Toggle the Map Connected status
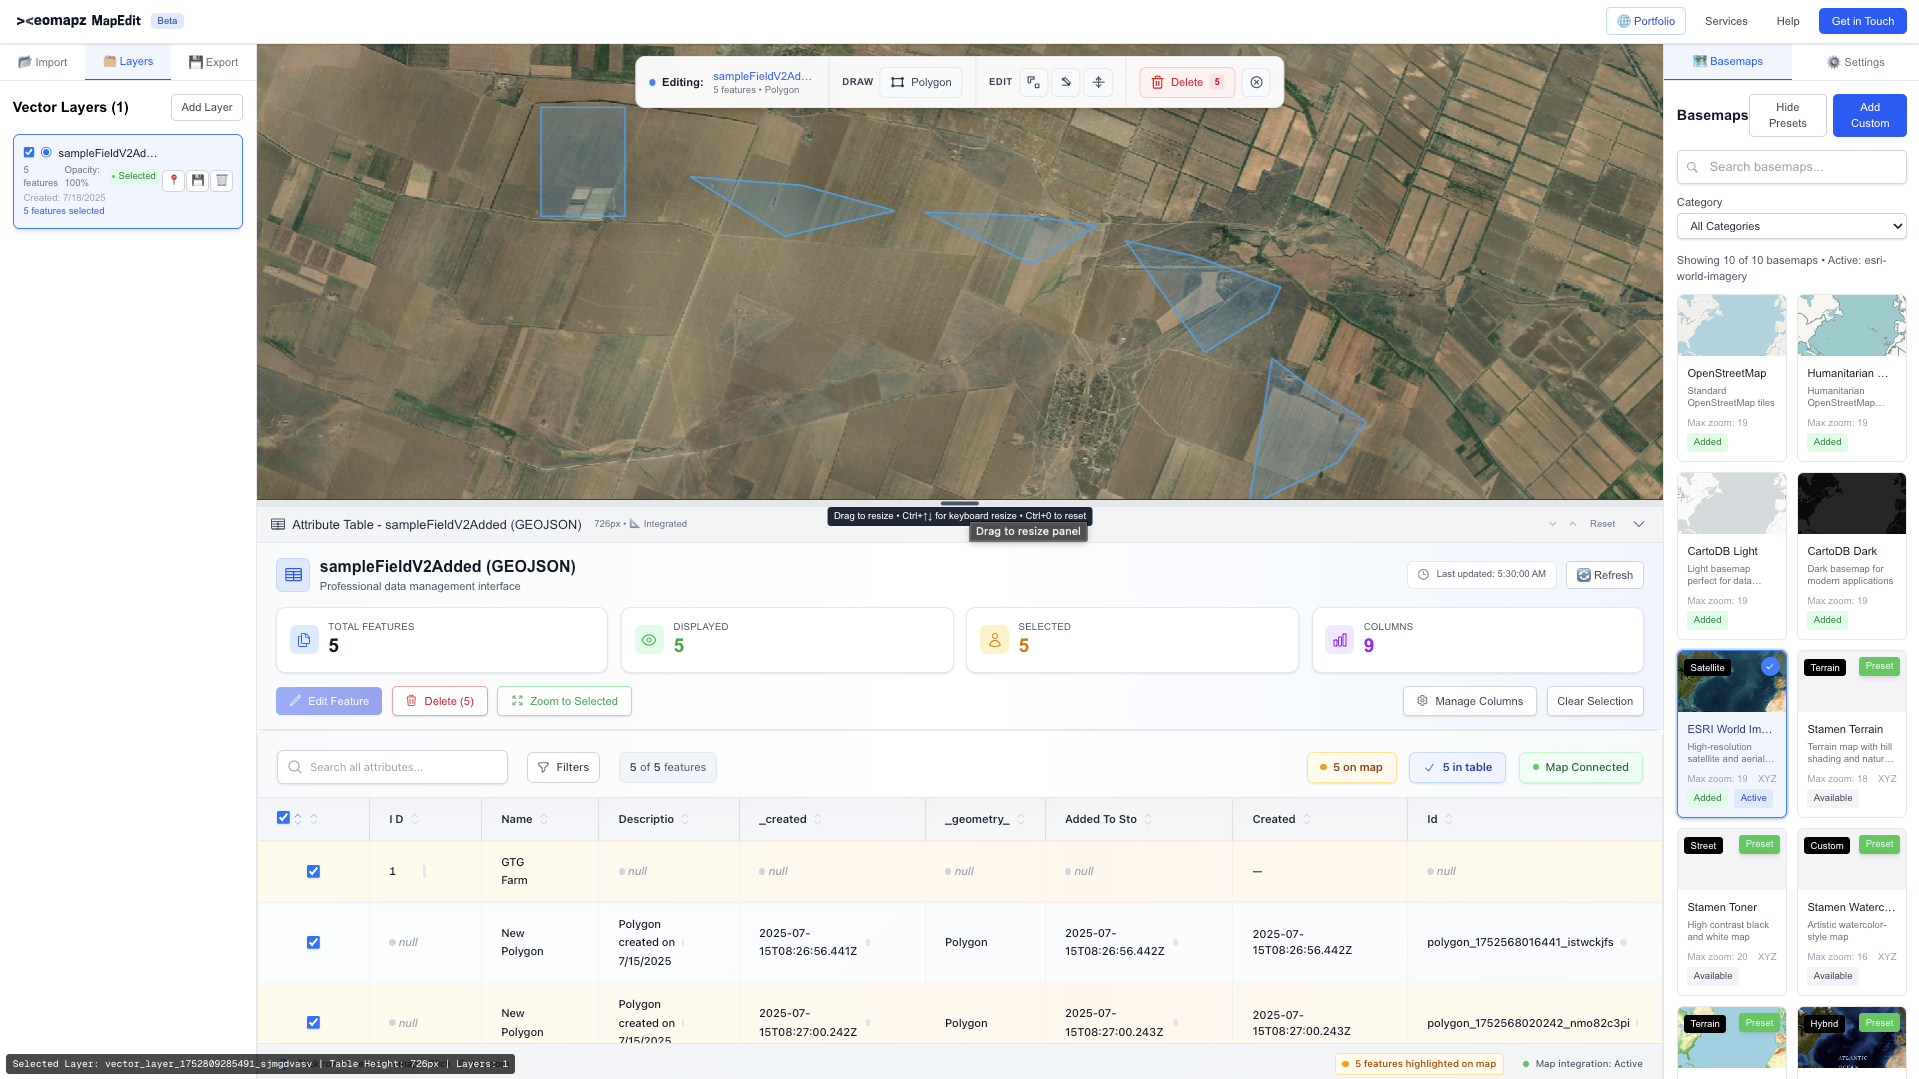The image size is (1919, 1079). pos(1580,767)
